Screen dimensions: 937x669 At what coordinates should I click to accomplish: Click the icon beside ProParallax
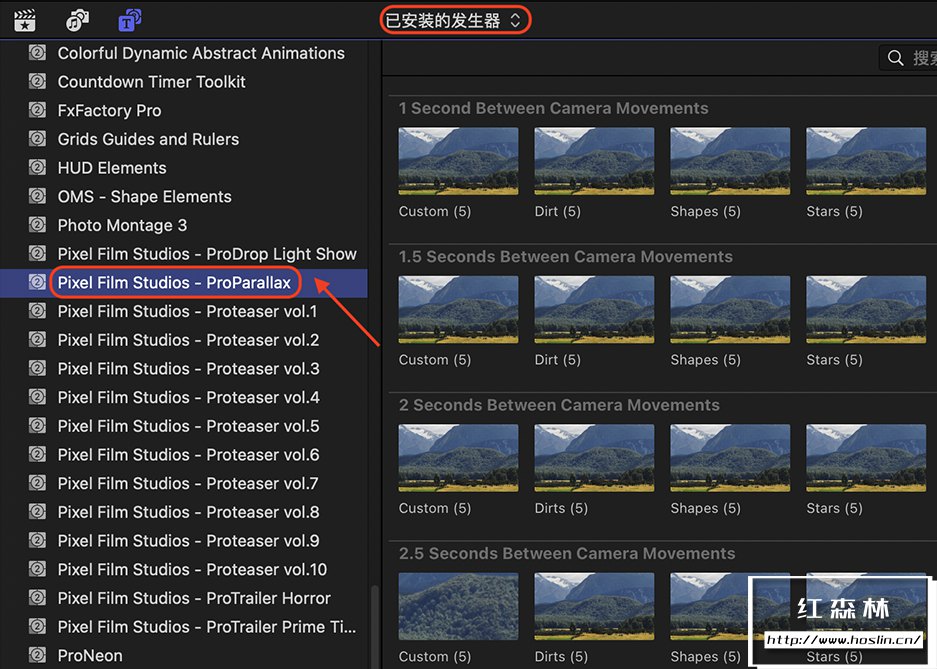[37, 282]
